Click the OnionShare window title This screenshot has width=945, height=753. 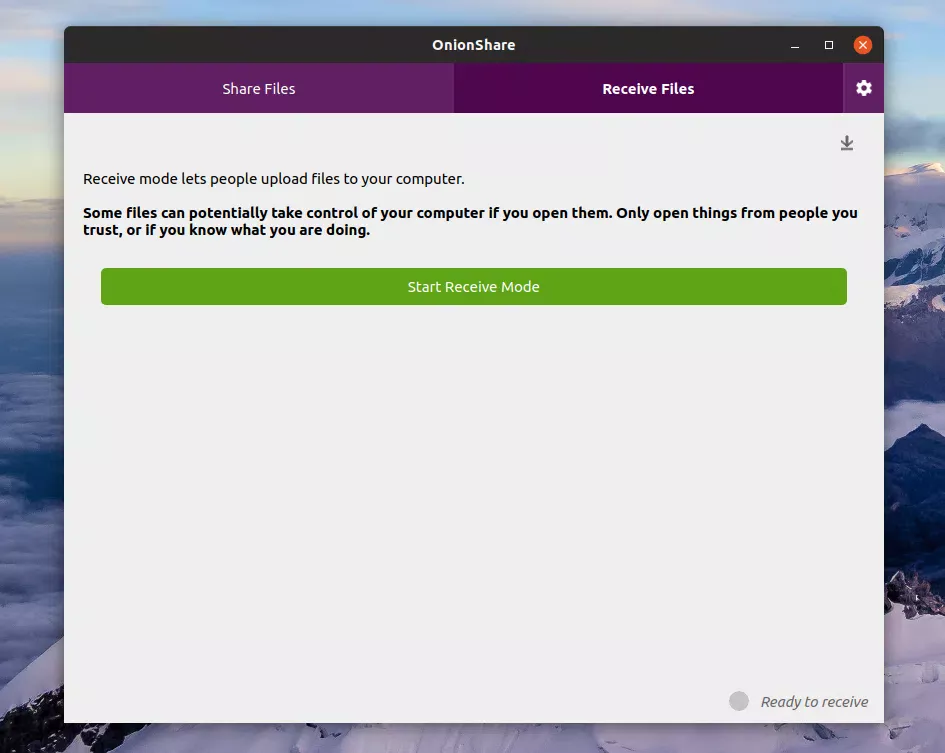474,45
